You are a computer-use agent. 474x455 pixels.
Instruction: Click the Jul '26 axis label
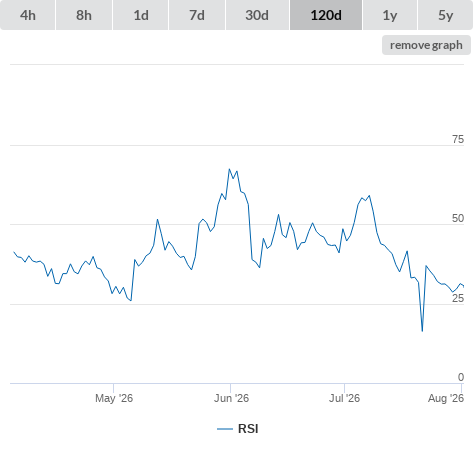pos(344,398)
